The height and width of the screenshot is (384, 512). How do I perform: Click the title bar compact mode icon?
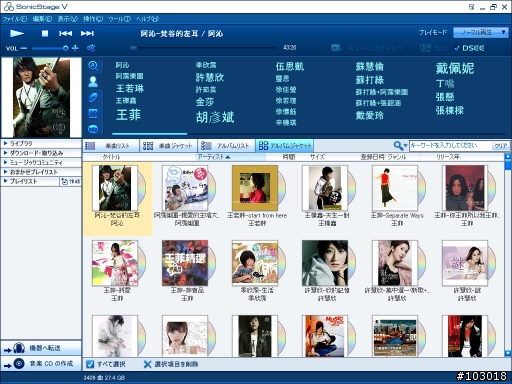(471, 7)
